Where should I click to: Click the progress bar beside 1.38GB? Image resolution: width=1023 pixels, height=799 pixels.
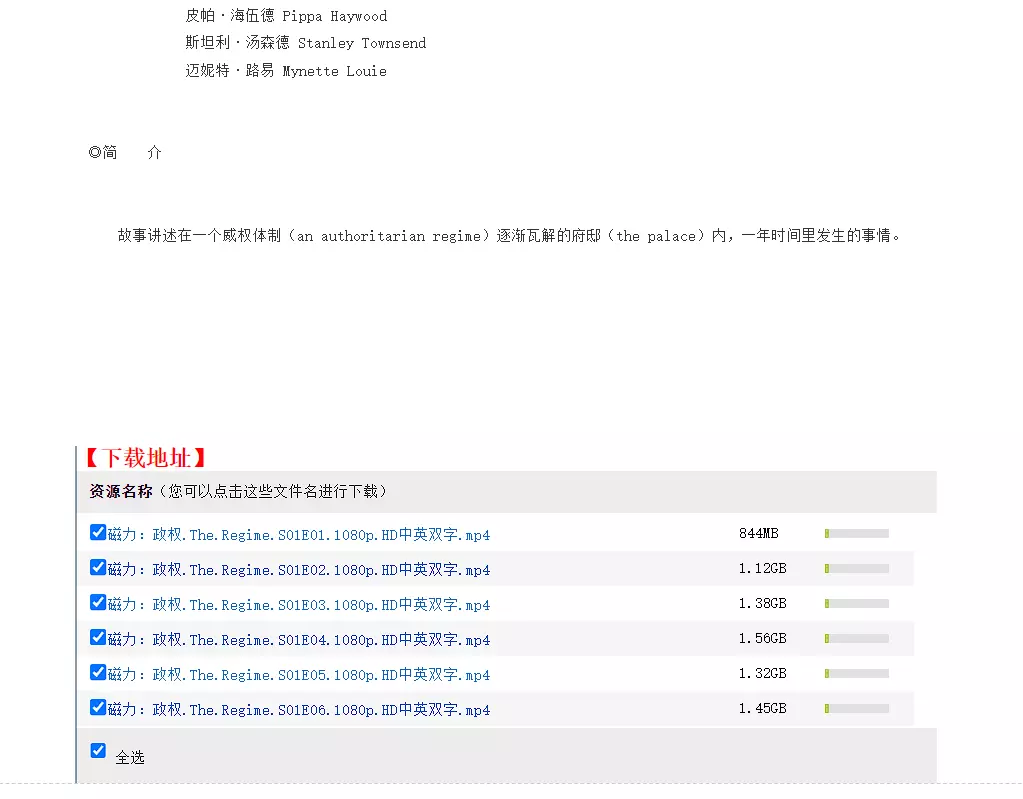[x=856, y=604]
